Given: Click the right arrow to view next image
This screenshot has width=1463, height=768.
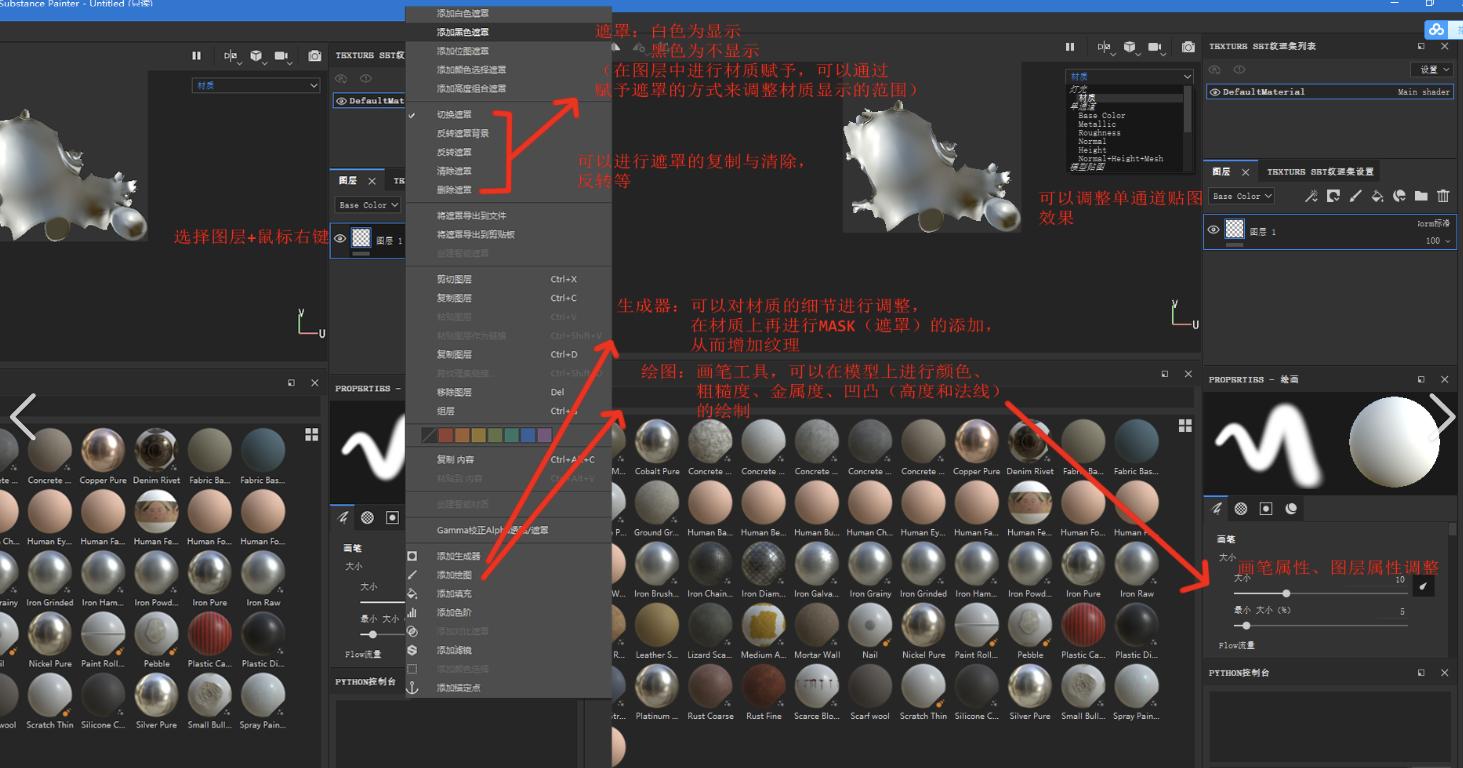Looking at the screenshot, I should point(1441,413).
